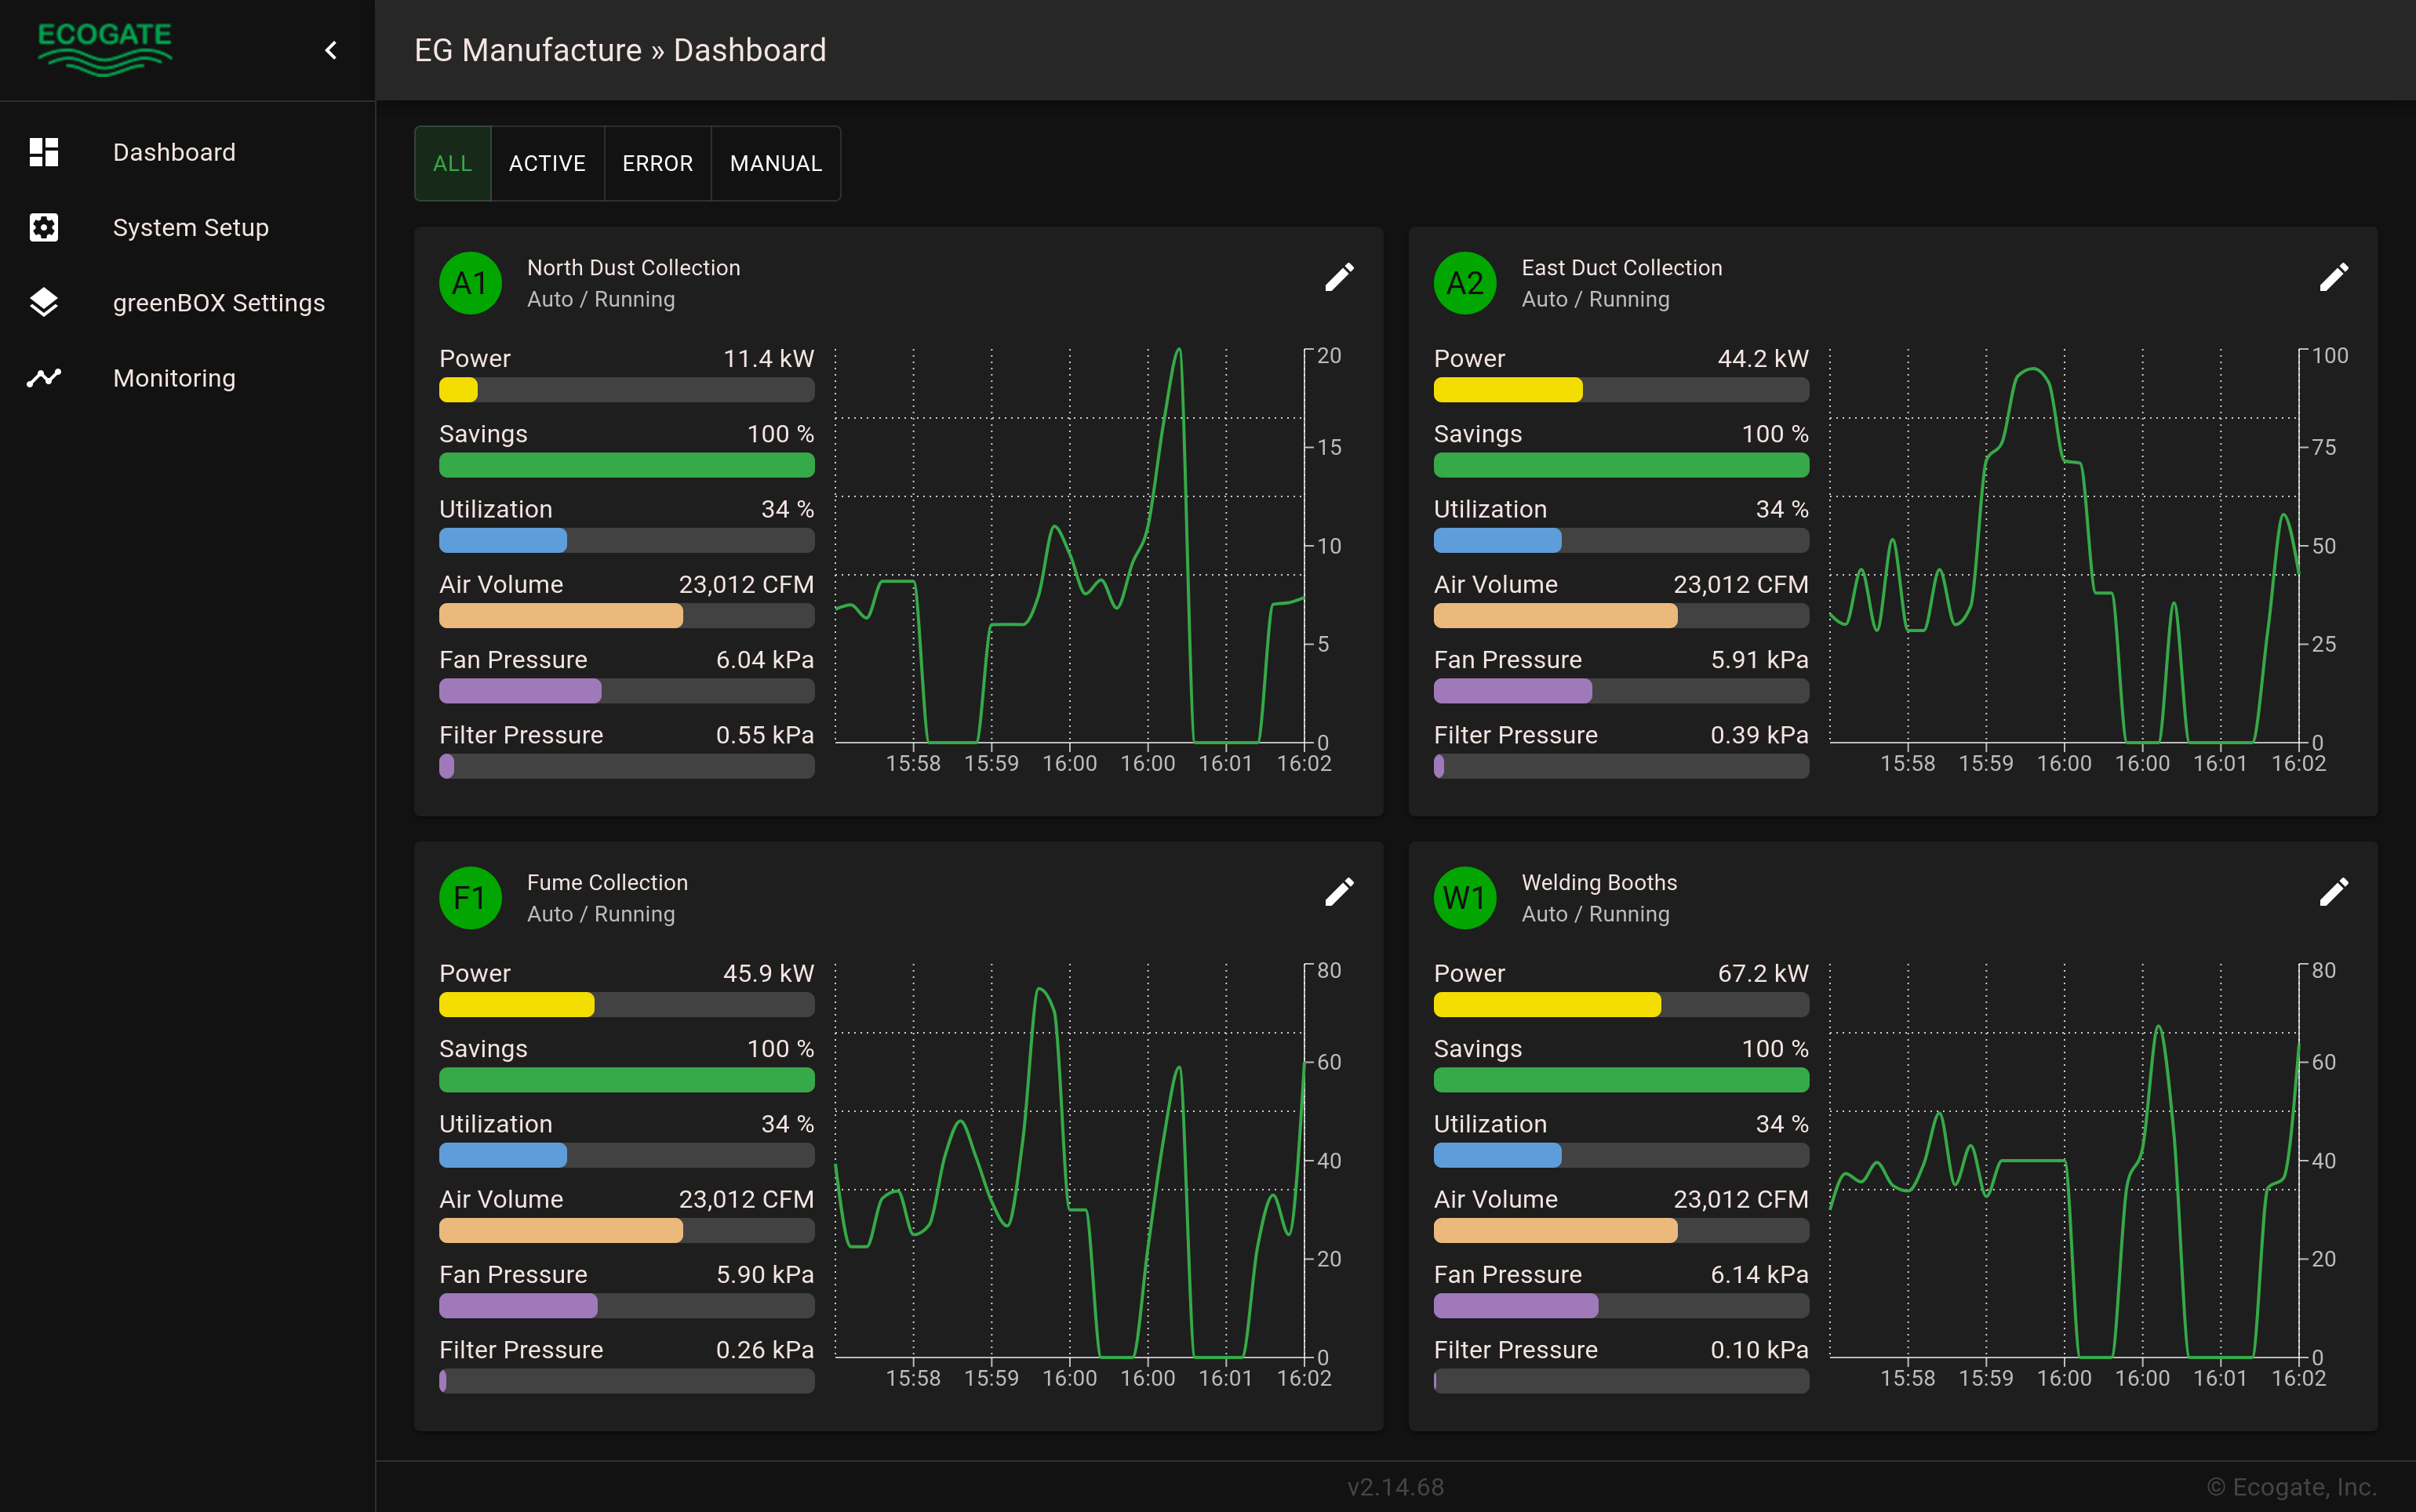
Task: Click Auto / Running status under Fume Collection
Action: (x=601, y=914)
